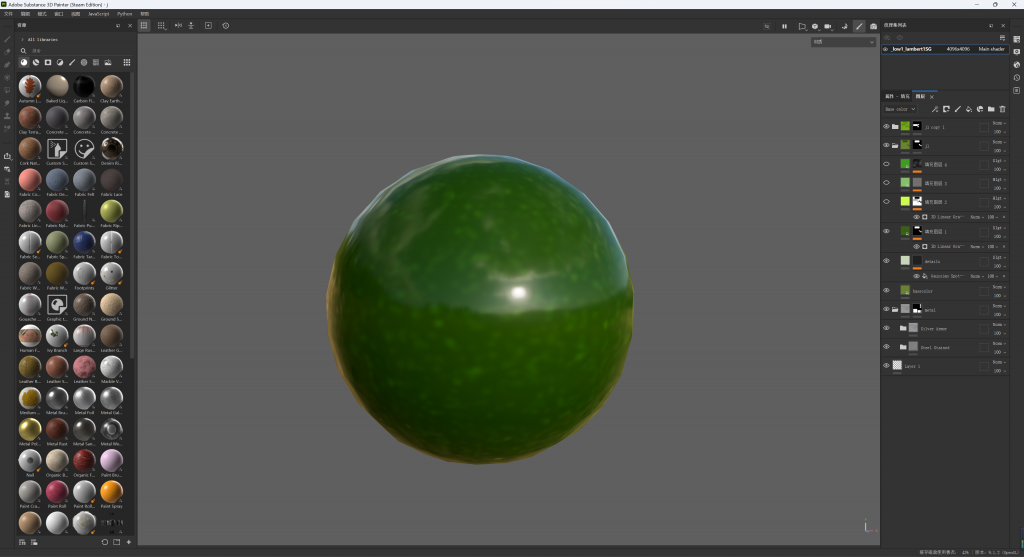Open the first menu in the menu bar
This screenshot has width=1024, height=557.
click(x=8, y=14)
